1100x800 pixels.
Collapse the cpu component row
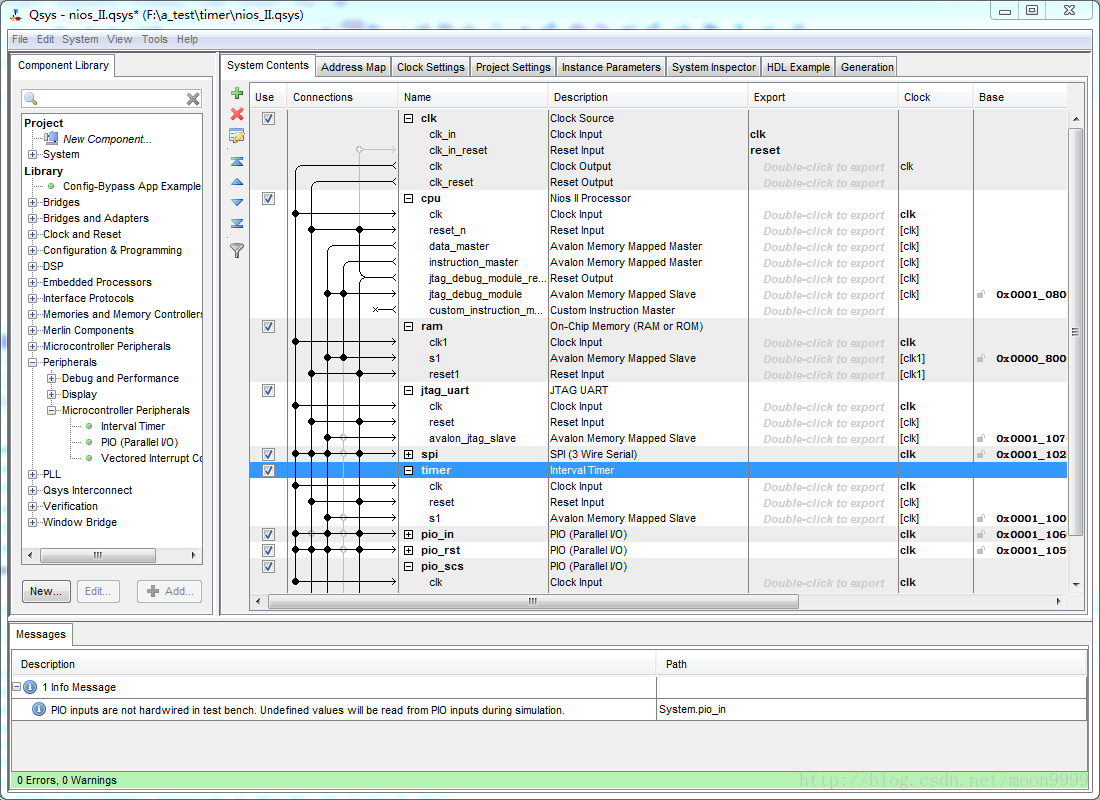(408, 199)
